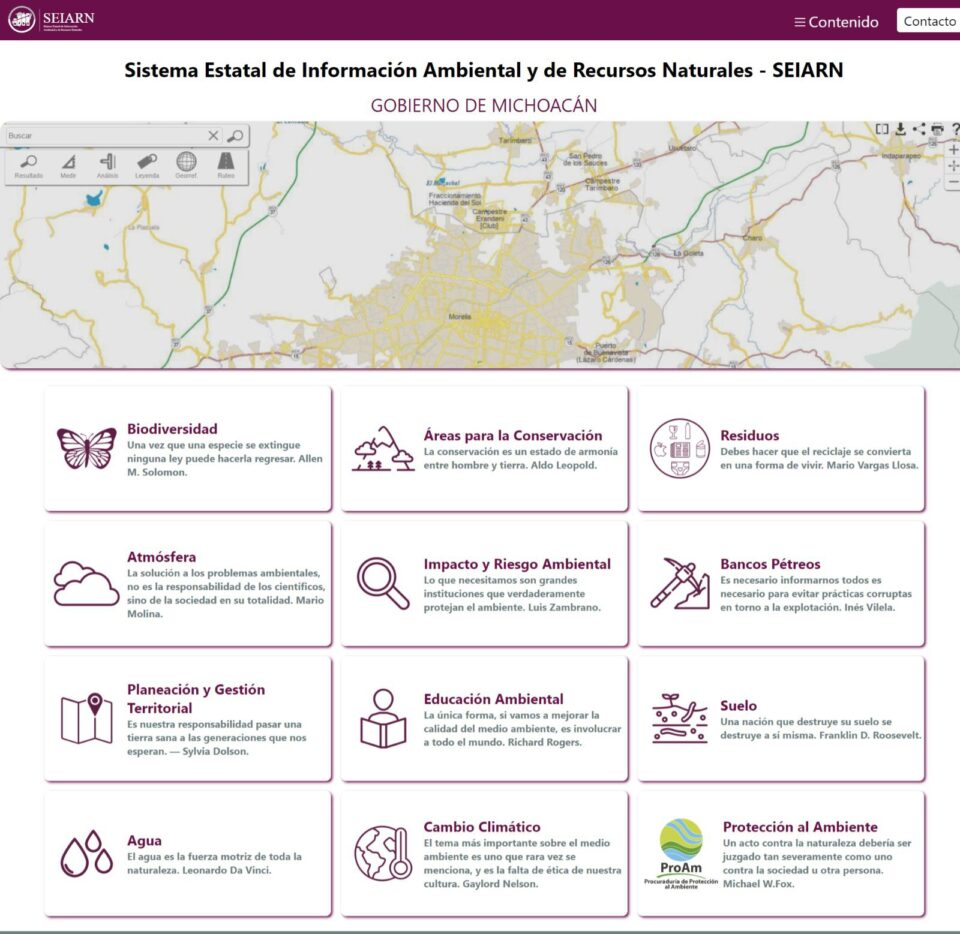This screenshot has width=960, height=934.
Task: Select the Análisis map tool
Action: (x=107, y=165)
